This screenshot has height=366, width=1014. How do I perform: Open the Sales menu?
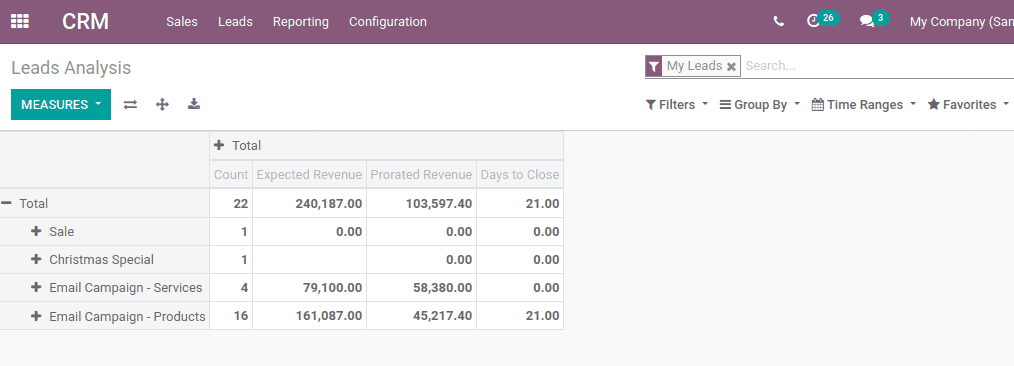[x=182, y=21]
